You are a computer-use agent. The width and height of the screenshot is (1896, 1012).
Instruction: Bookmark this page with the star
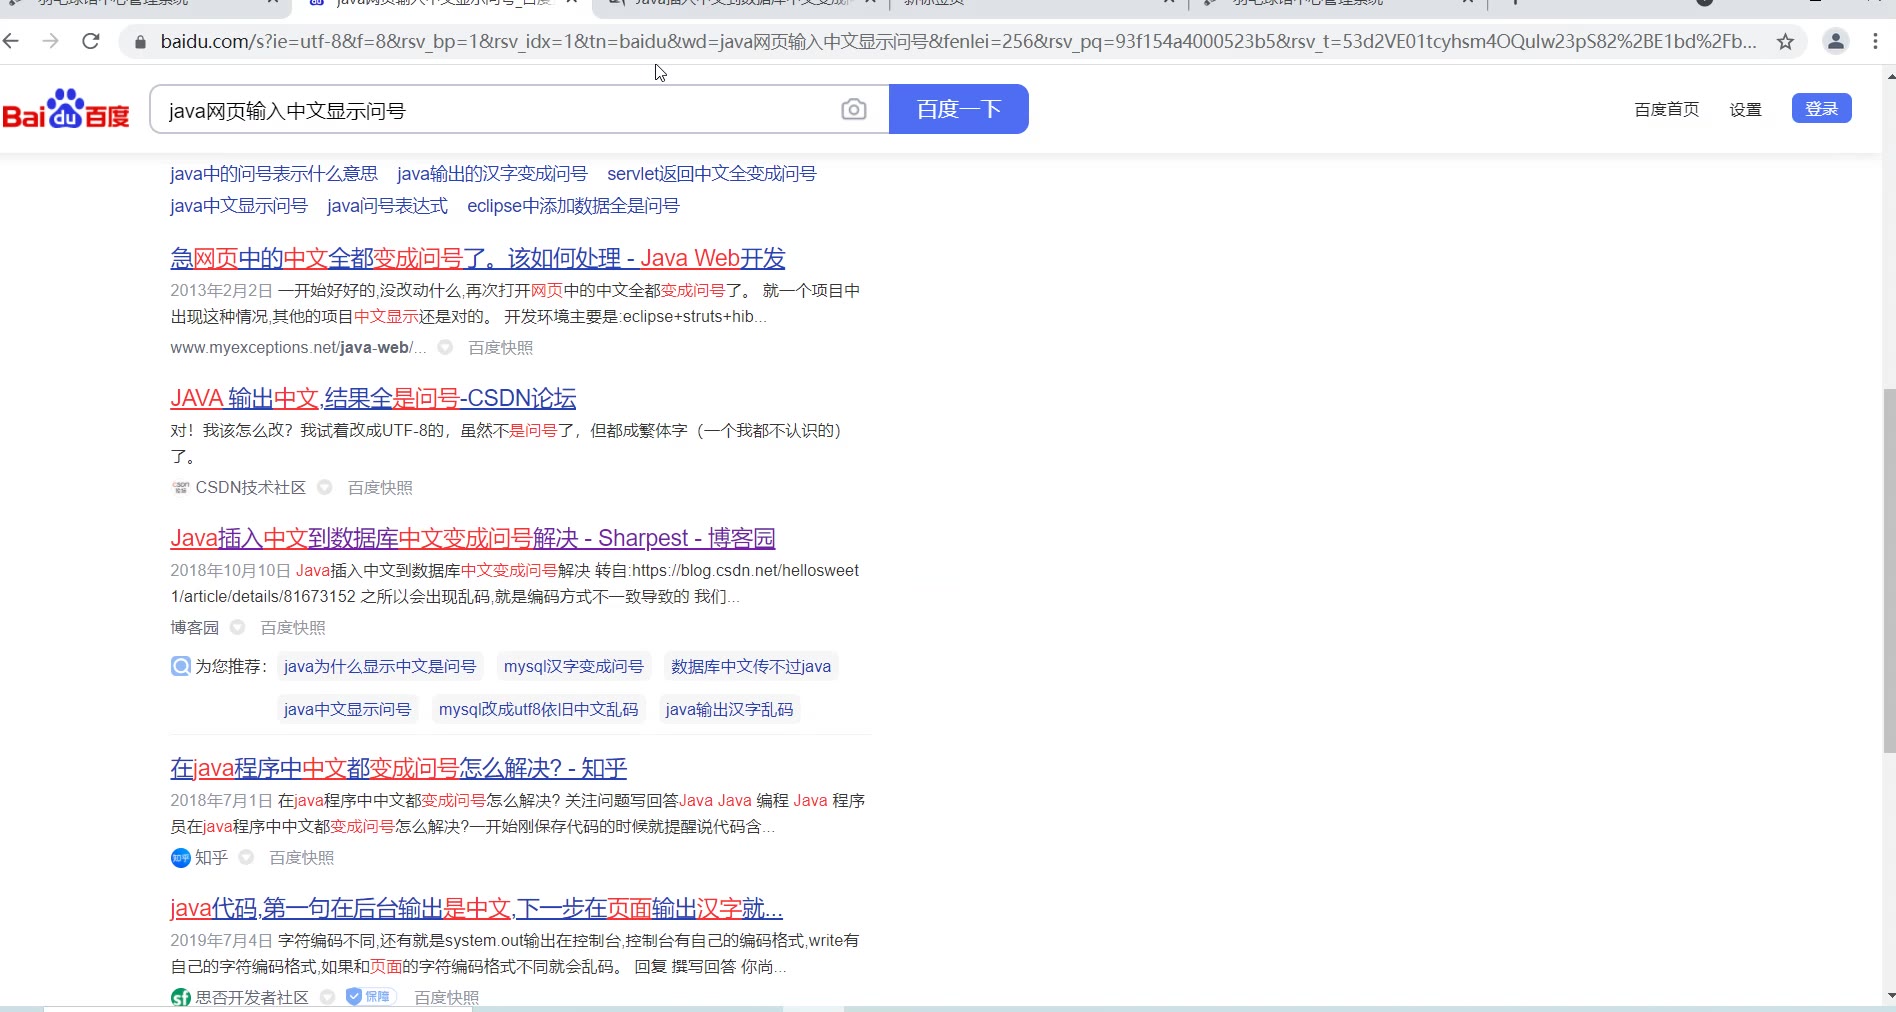tap(1785, 42)
